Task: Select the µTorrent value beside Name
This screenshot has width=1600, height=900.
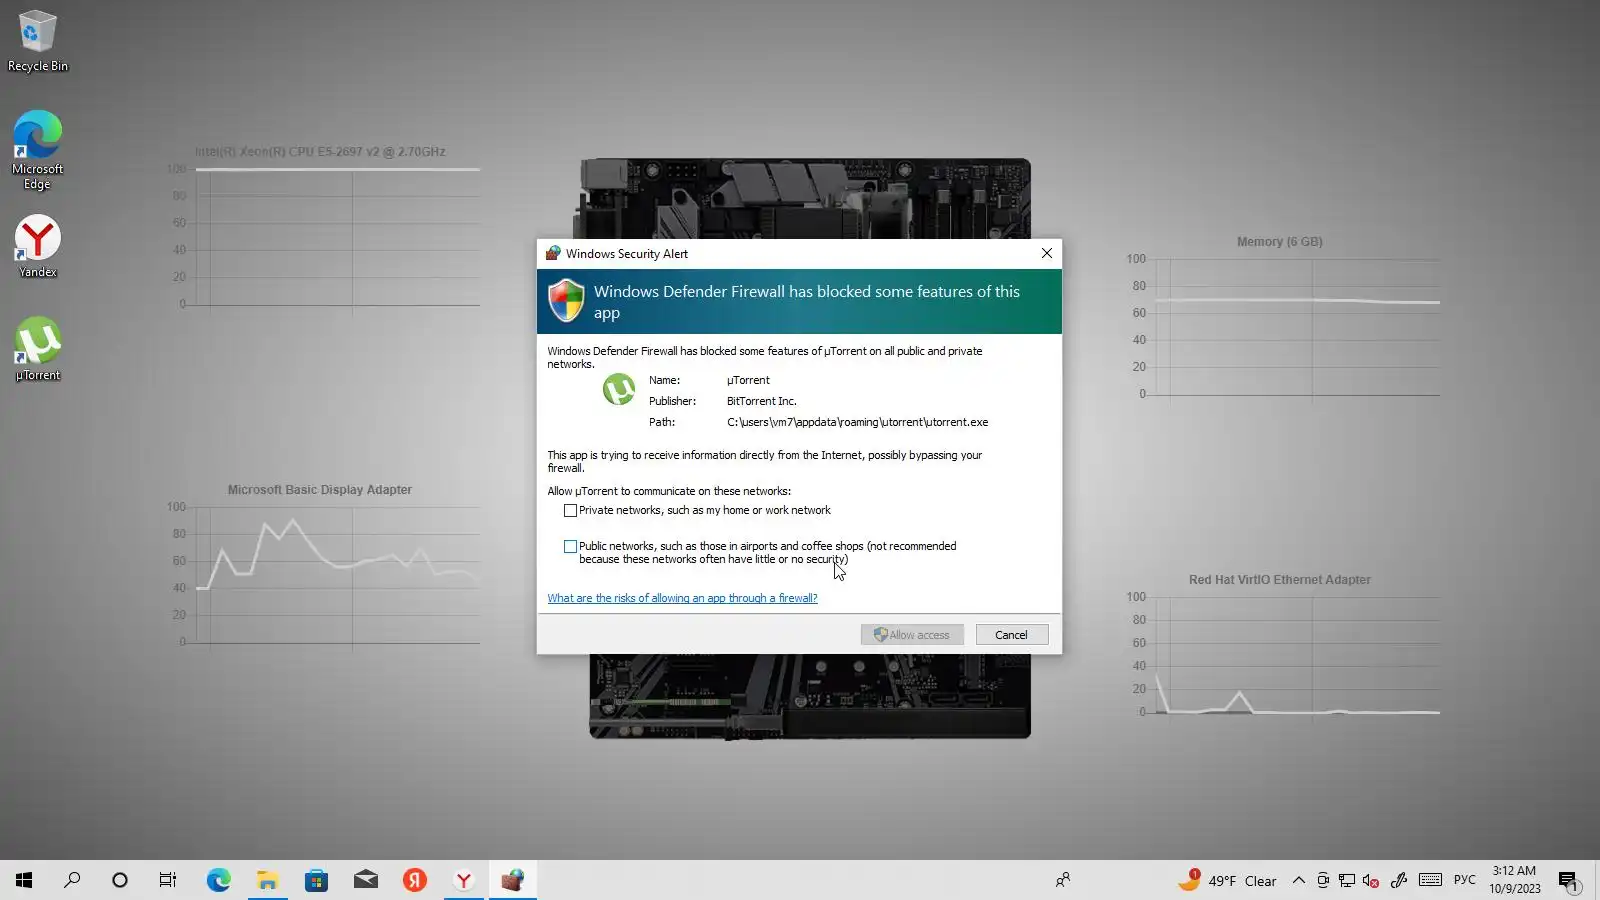Action: coord(748,380)
